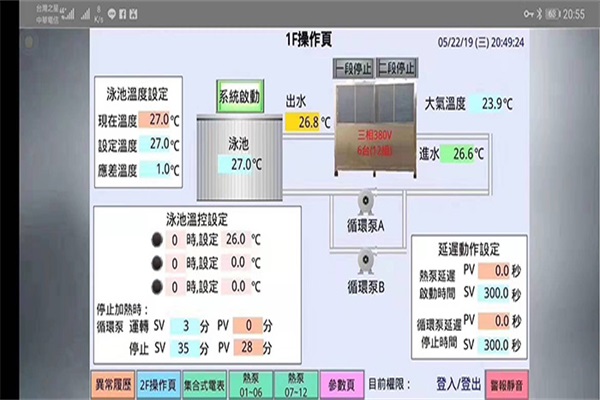The image size is (600, 400).
Task: Switch to the 2F操作頁 page
Action: 158,385
